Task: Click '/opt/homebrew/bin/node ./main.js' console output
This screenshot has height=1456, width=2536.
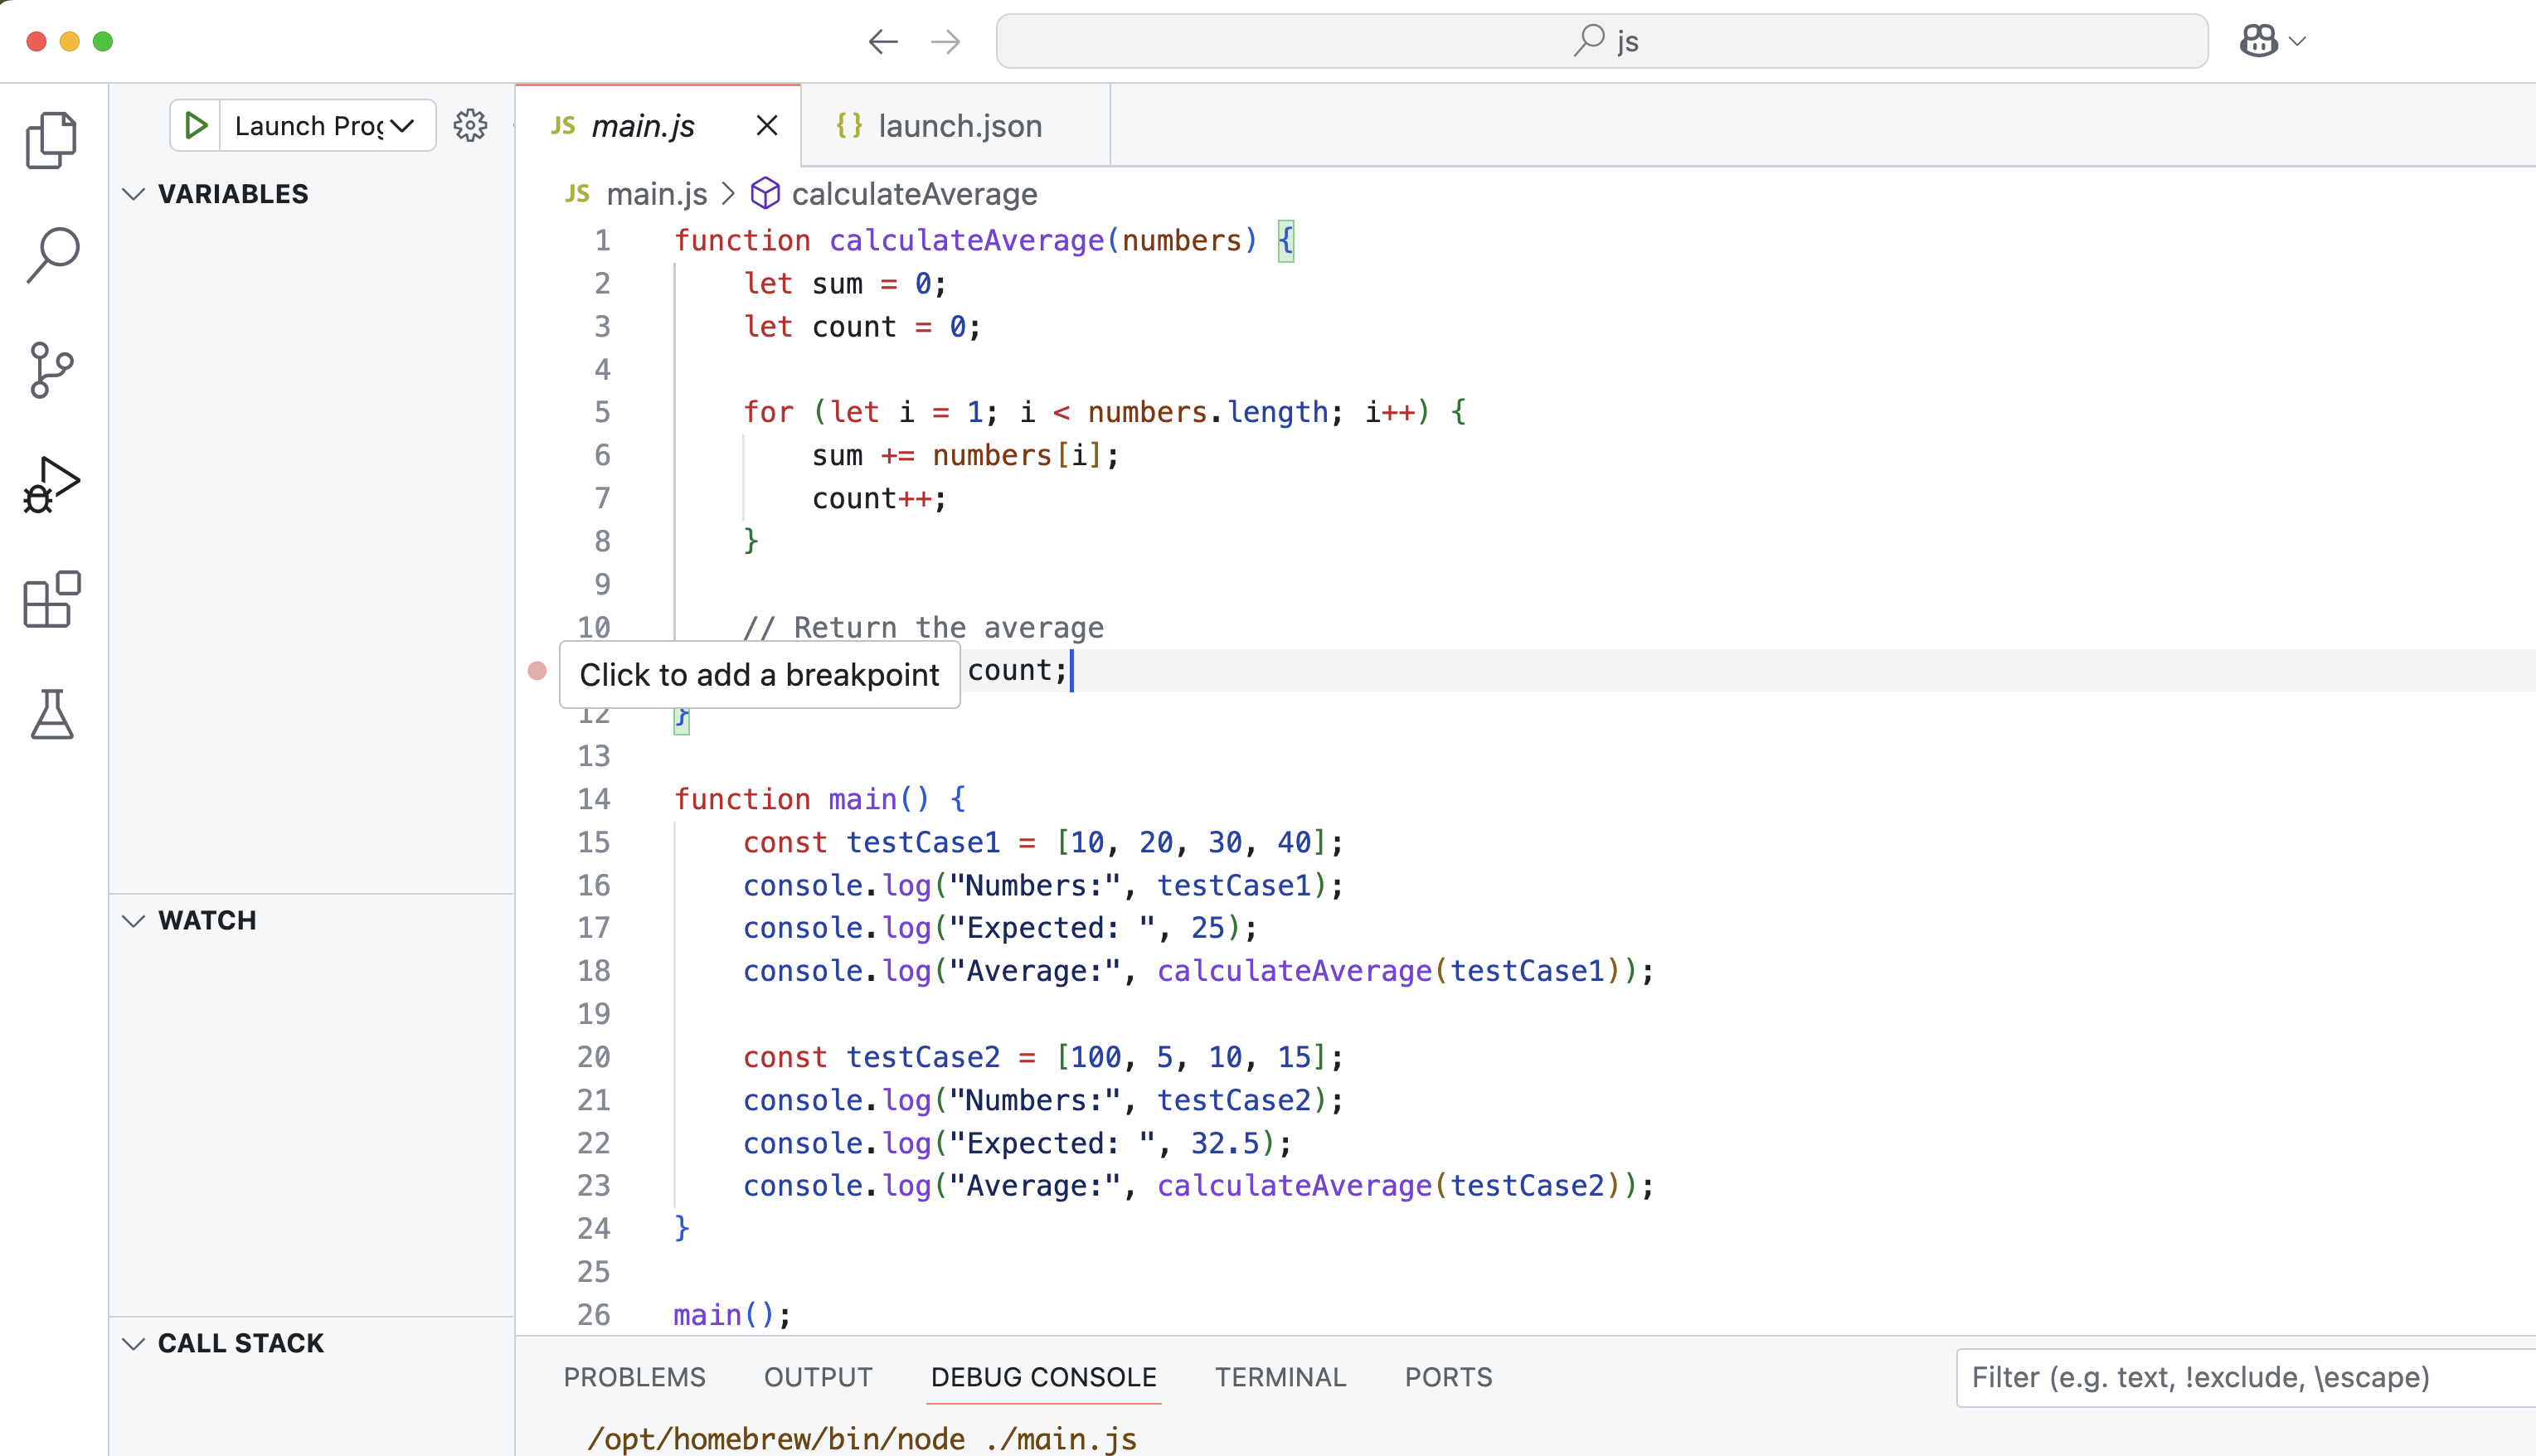Action: coord(861,1439)
